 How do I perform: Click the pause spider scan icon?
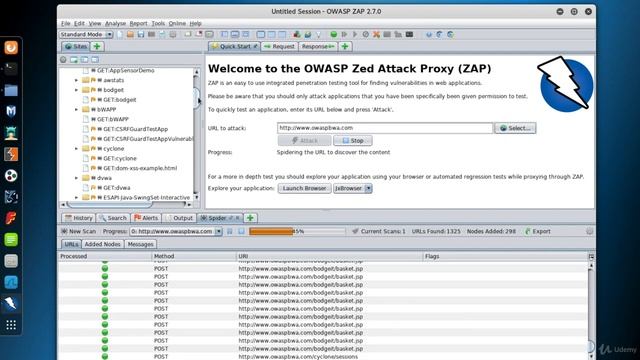click(230, 231)
